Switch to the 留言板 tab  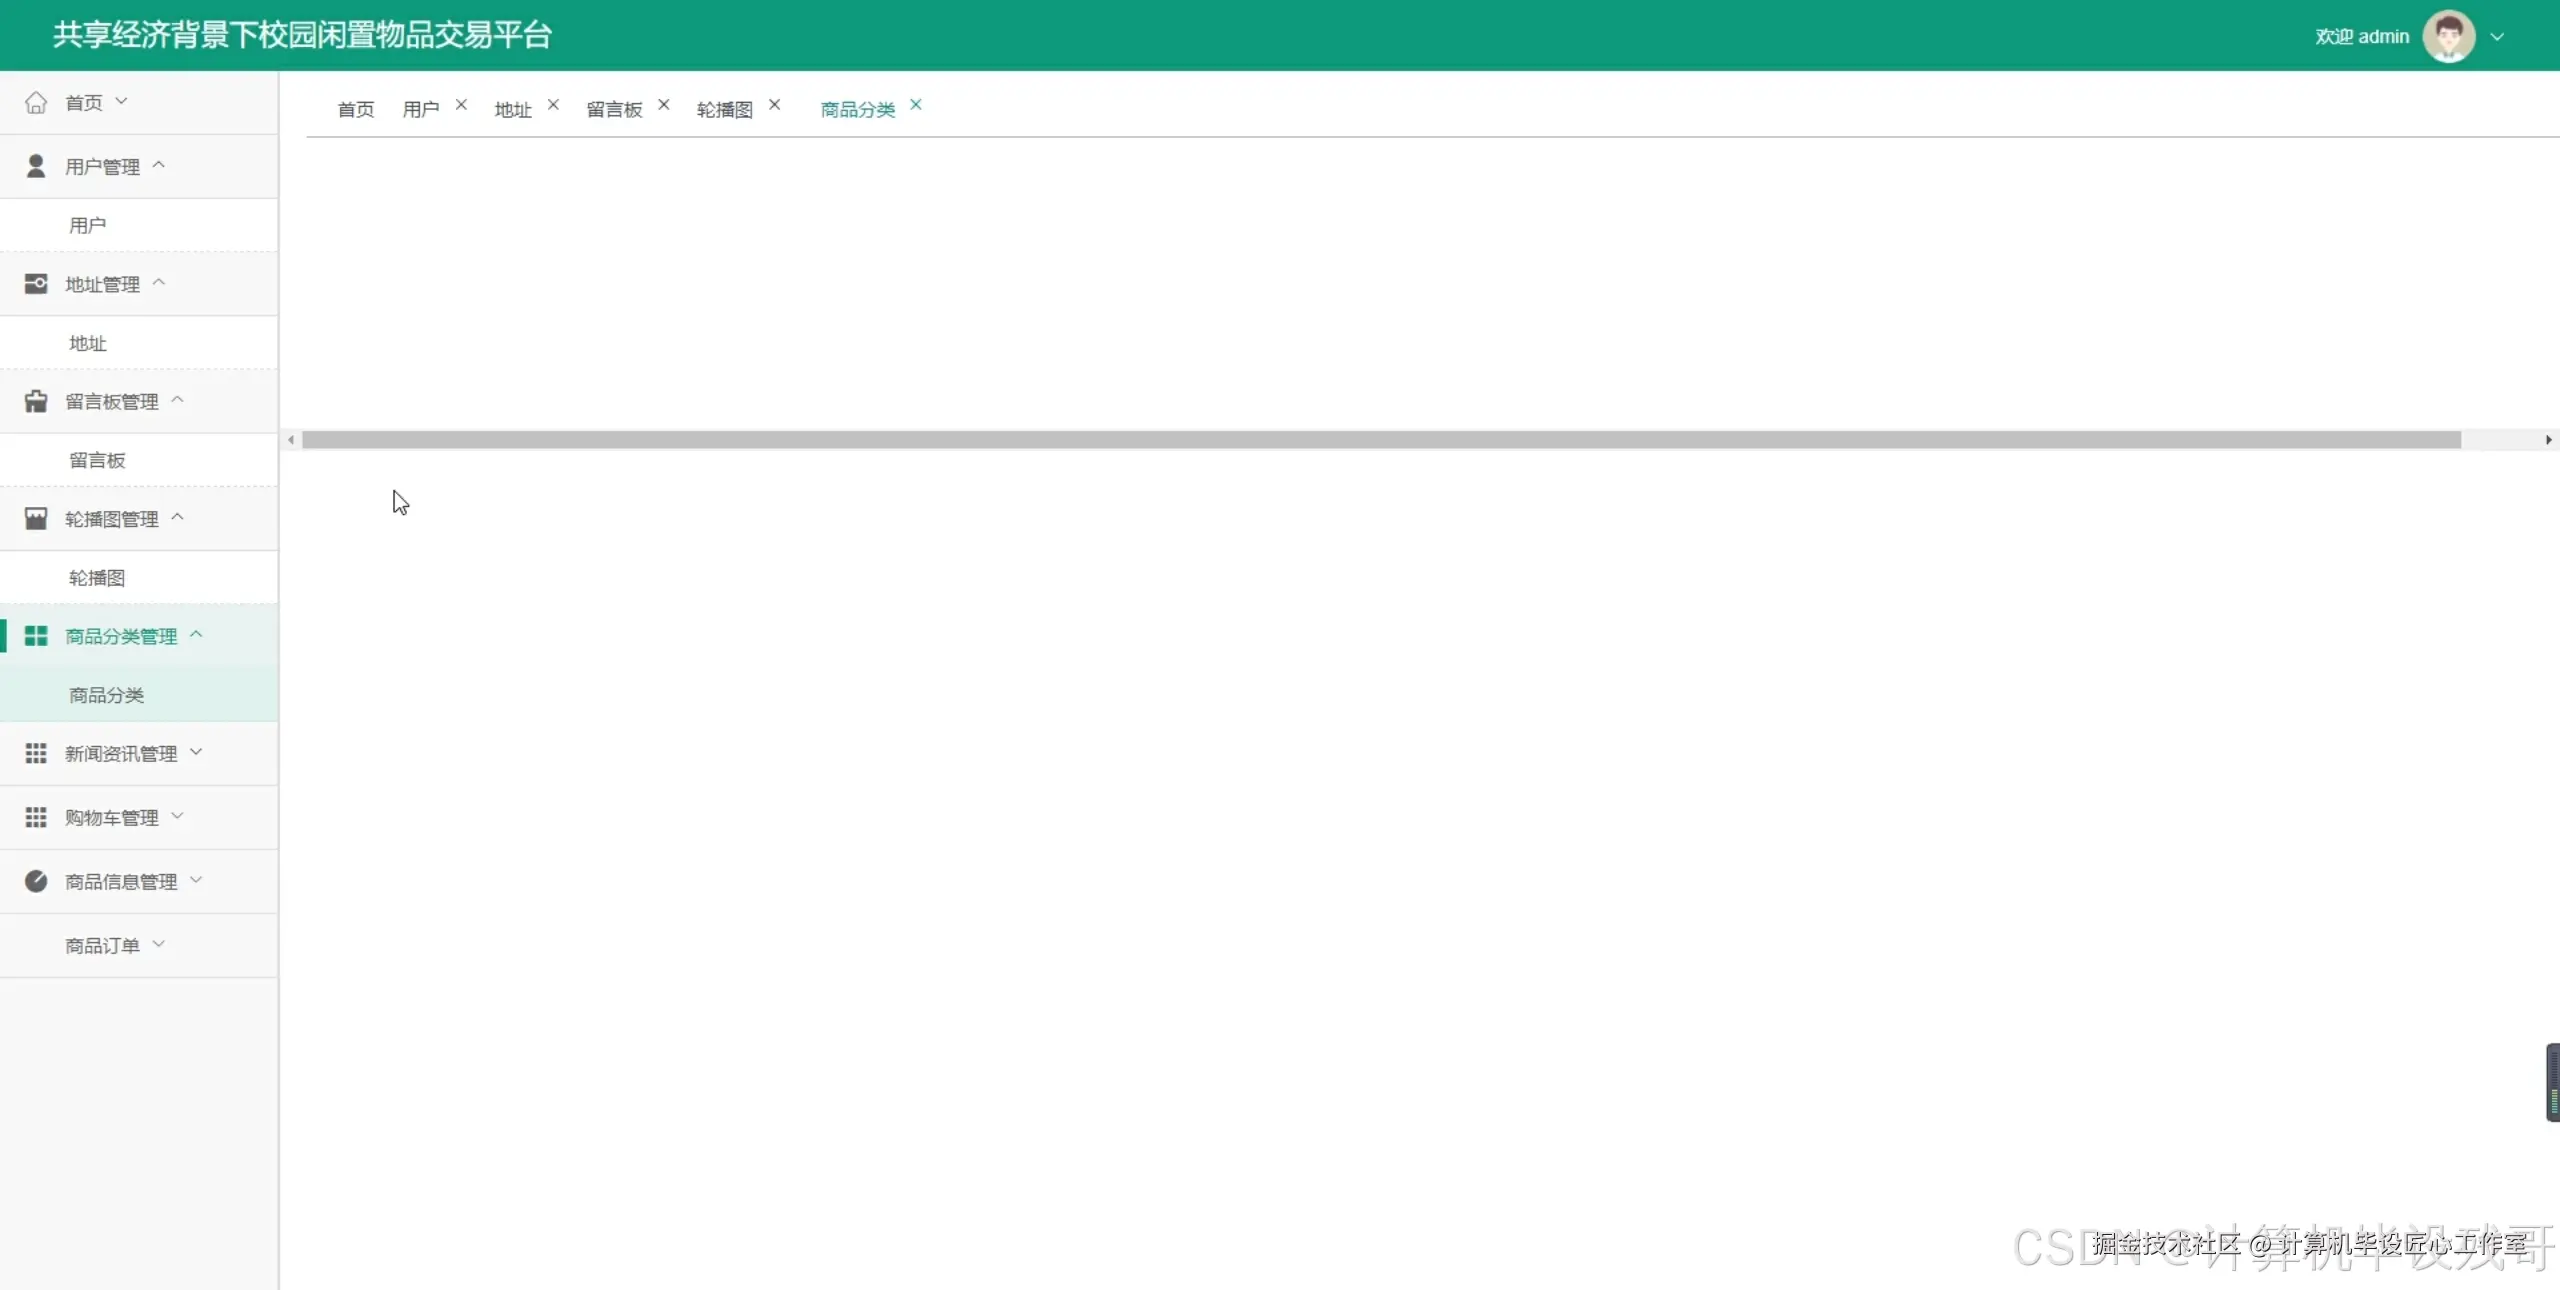pyautogui.click(x=614, y=109)
